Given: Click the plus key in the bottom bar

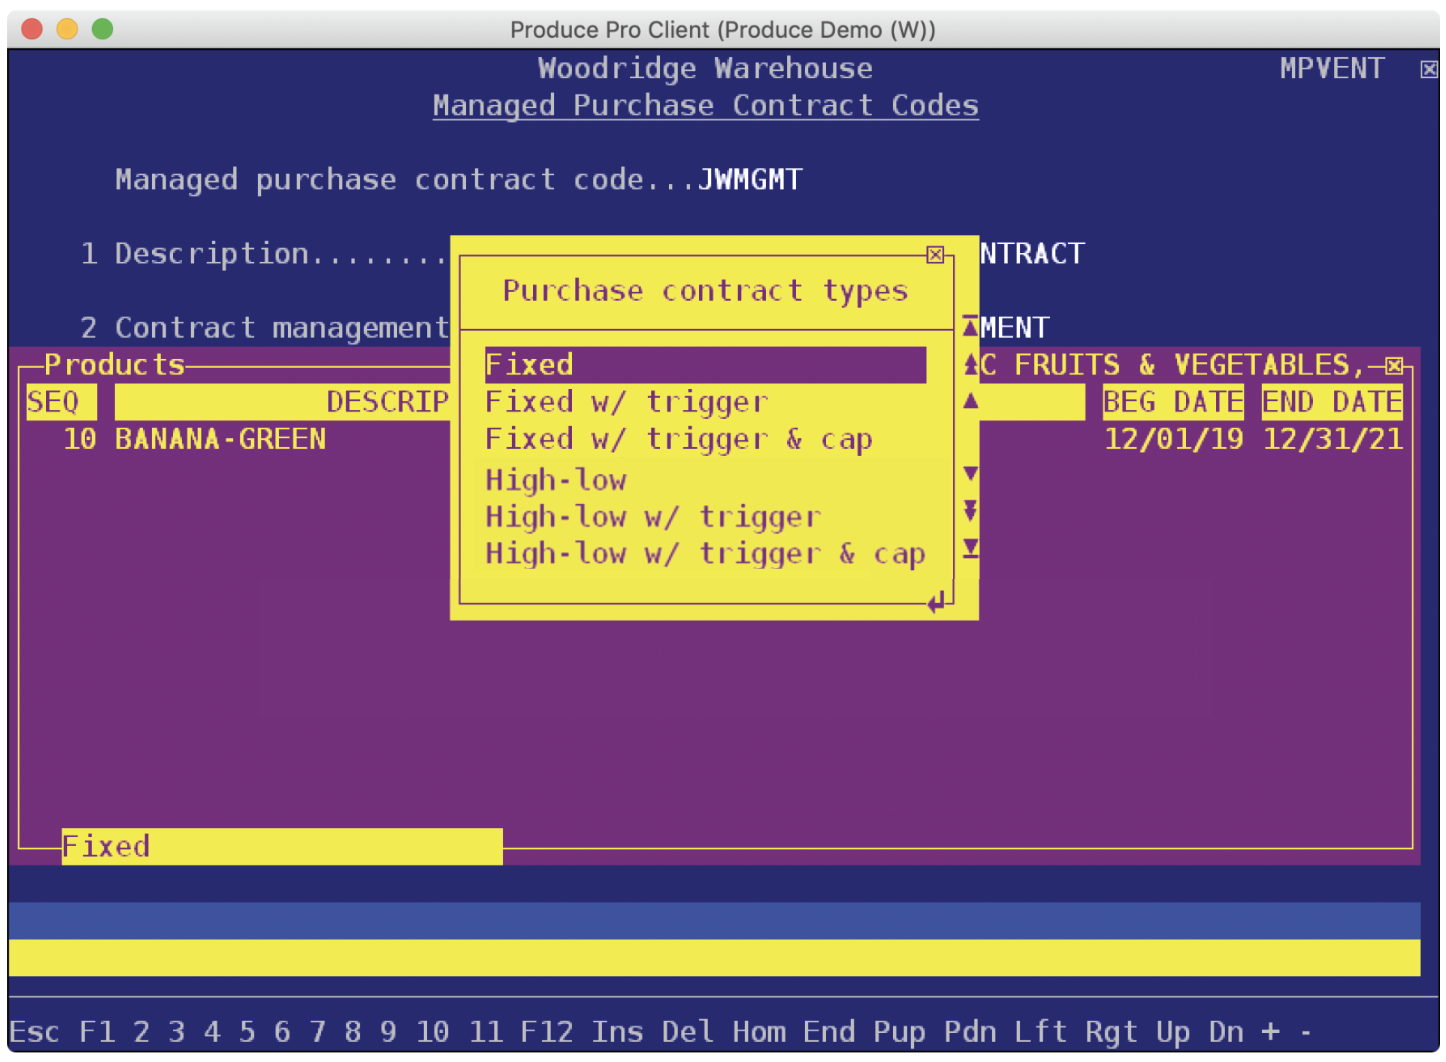Looking at the screenshot, I should [x=1271, y=1031].
